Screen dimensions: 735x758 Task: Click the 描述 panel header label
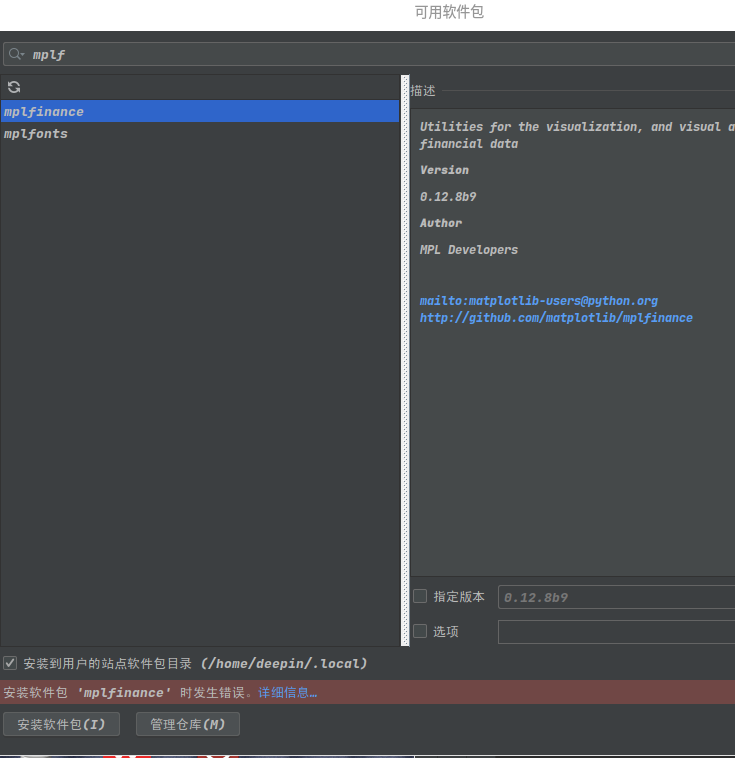point(423,91)
